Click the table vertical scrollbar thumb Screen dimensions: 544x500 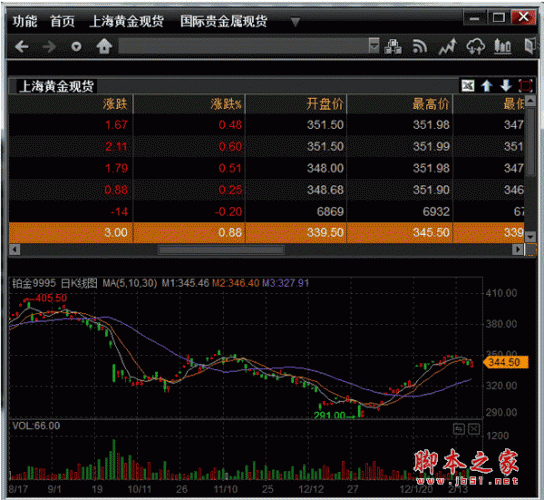click(x=530, y=142)
